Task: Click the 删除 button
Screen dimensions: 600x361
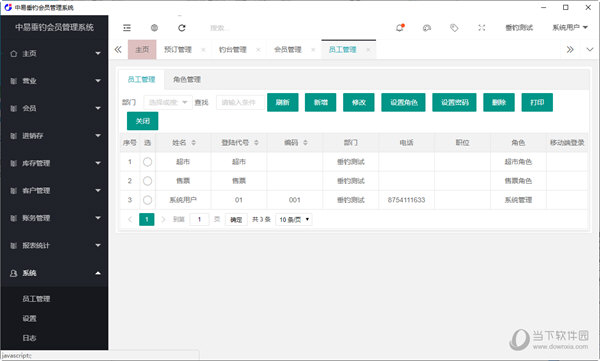Action: coord(499,102)
